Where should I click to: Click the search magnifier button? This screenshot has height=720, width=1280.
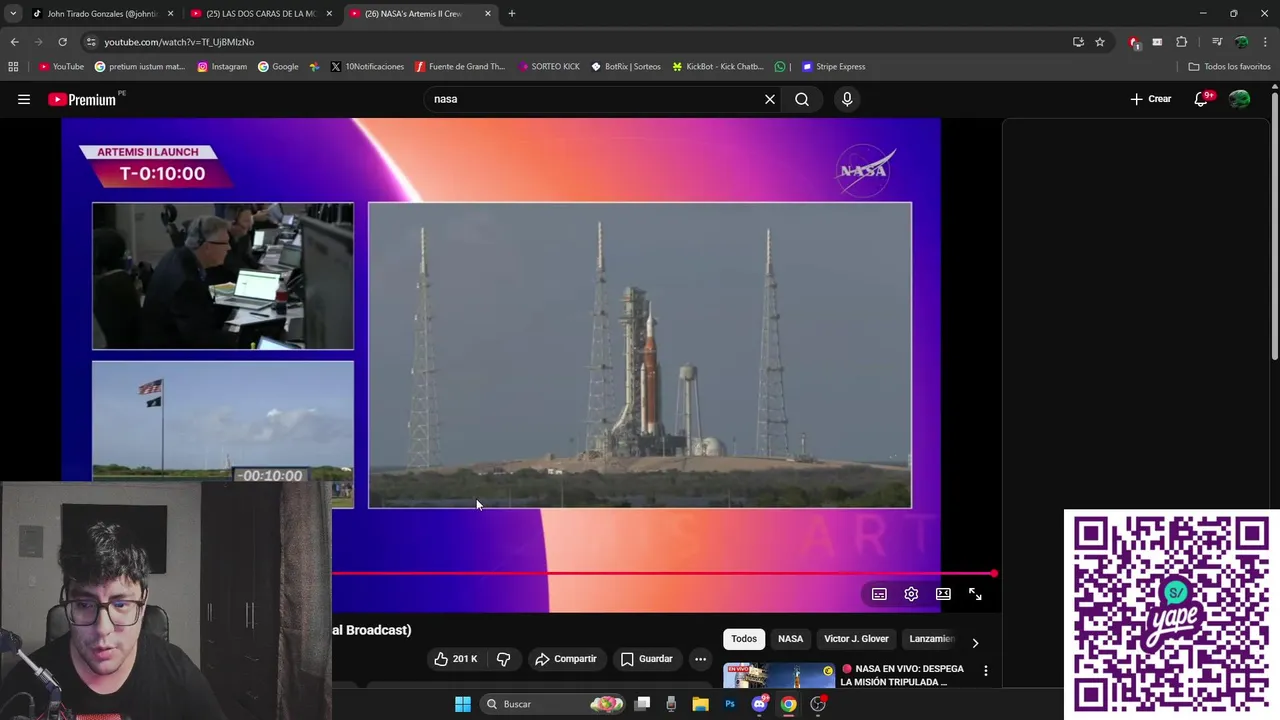click(x=802, y=99)
